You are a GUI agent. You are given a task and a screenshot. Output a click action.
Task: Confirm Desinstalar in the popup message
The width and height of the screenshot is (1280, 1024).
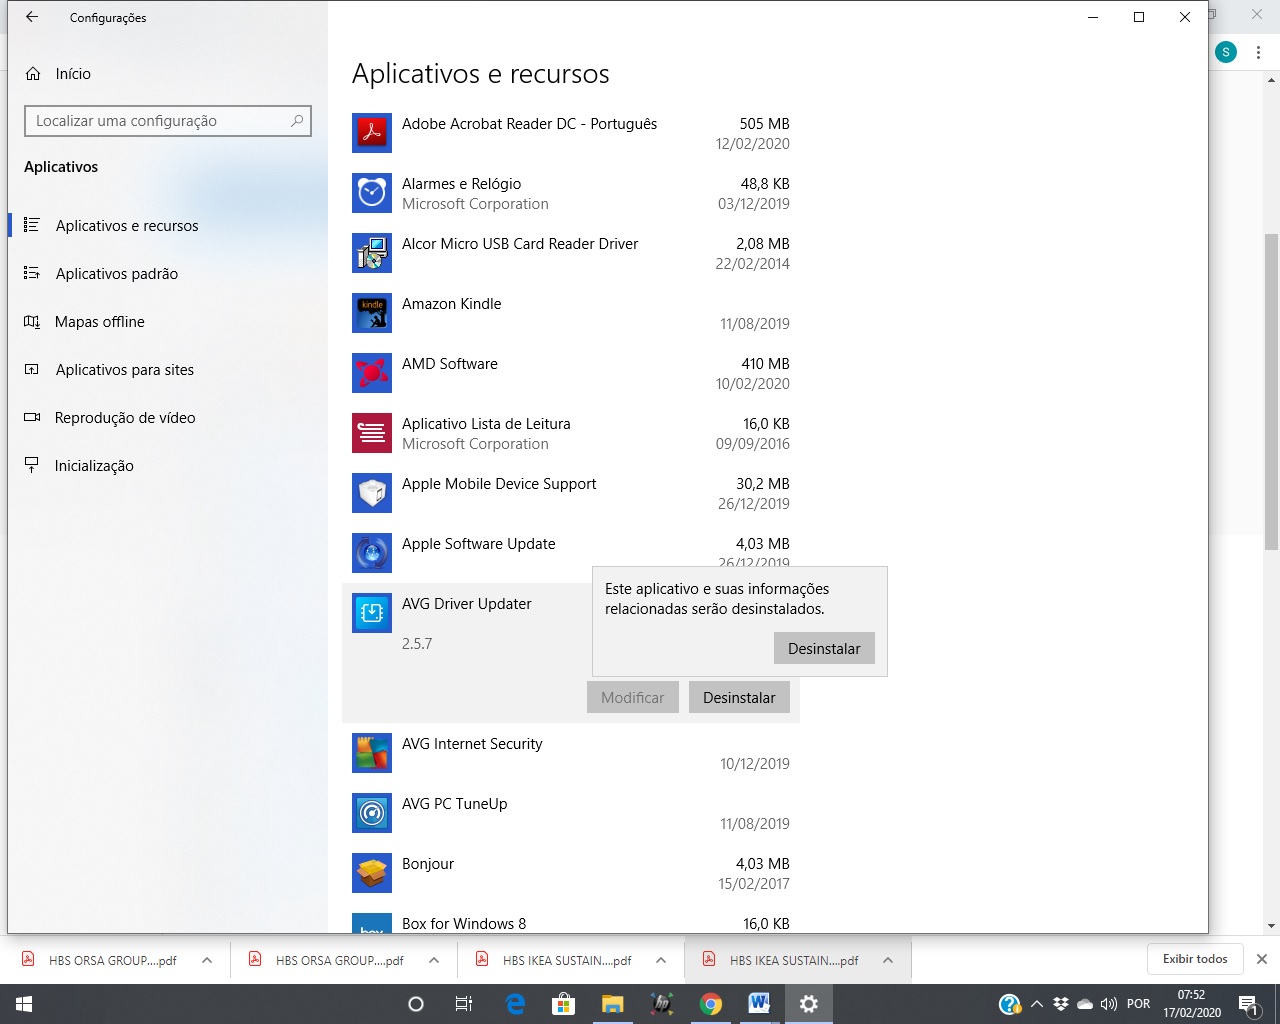coord(824,648)
